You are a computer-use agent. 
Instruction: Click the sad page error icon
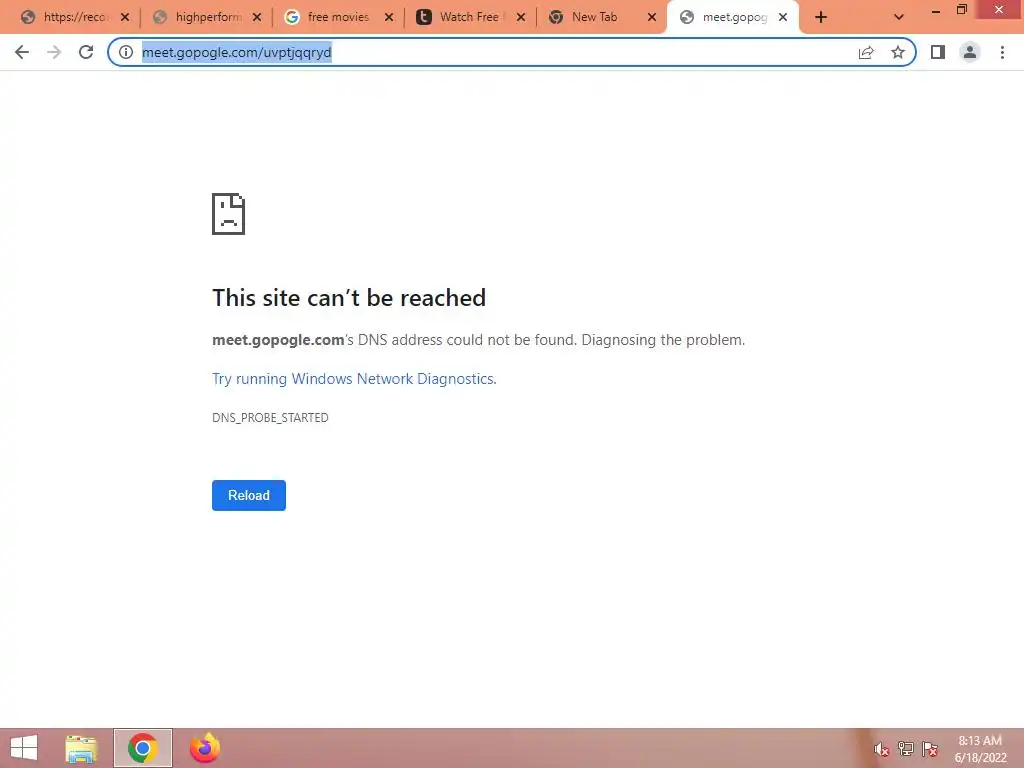point(229,214)
